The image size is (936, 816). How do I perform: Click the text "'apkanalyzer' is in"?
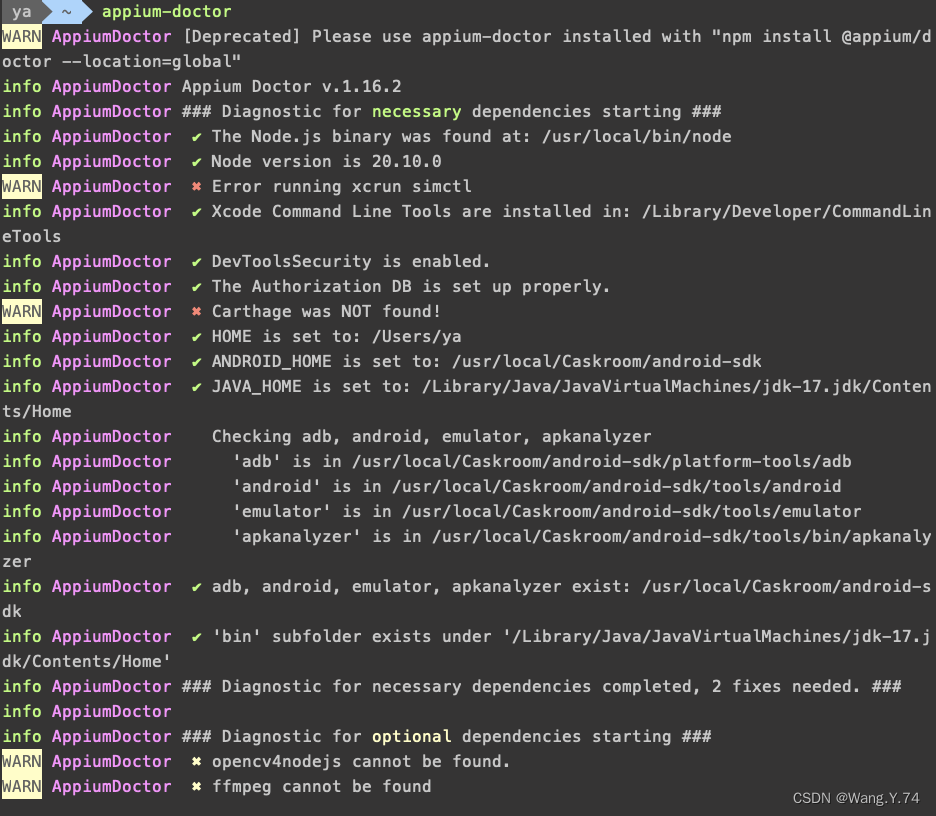(327, 536)
